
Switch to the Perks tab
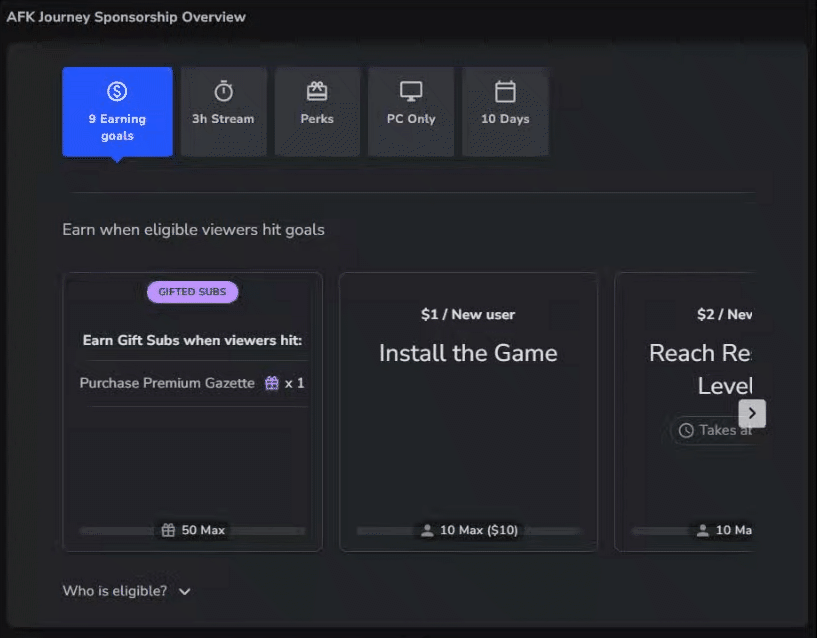click(x=317, y=112)
